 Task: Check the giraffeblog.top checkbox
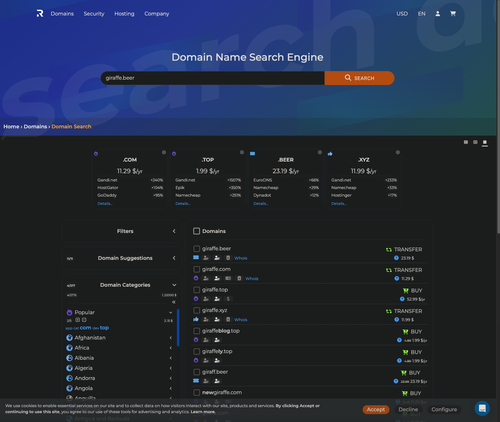click(x=197, y=331)
